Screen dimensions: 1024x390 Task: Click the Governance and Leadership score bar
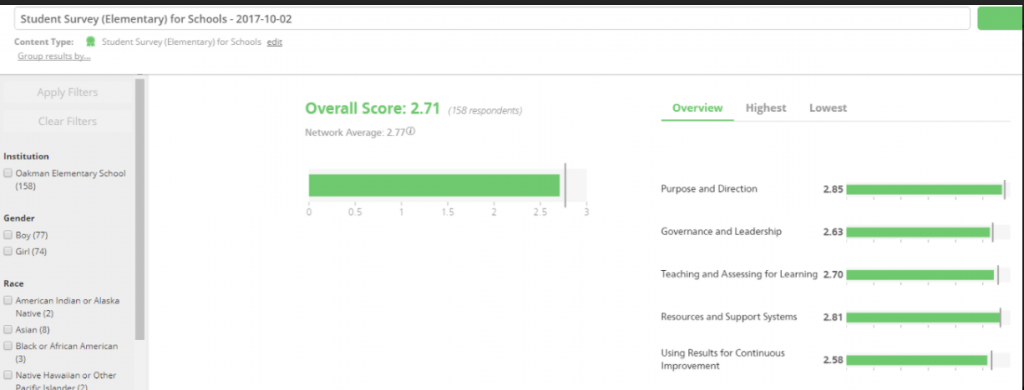point(918,232)
